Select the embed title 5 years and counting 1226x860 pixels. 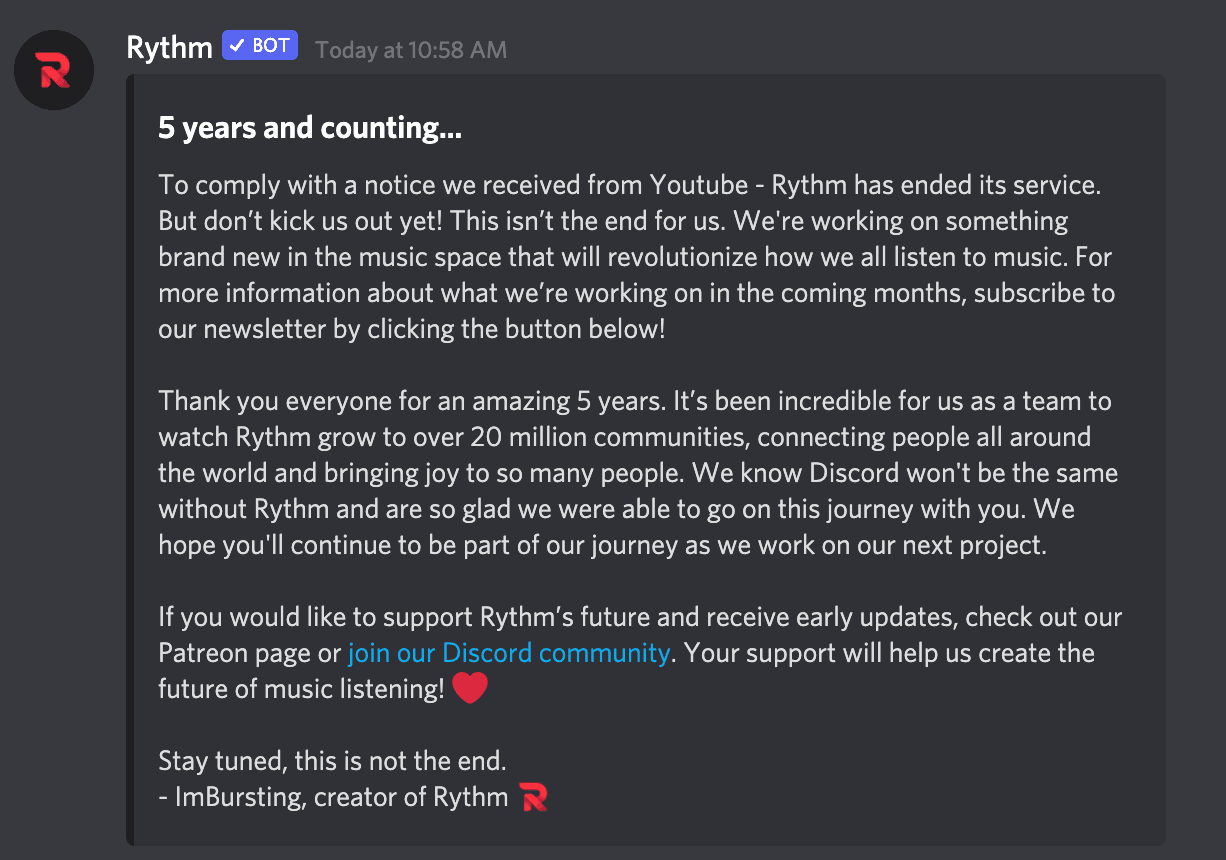(x=310, y=128)
